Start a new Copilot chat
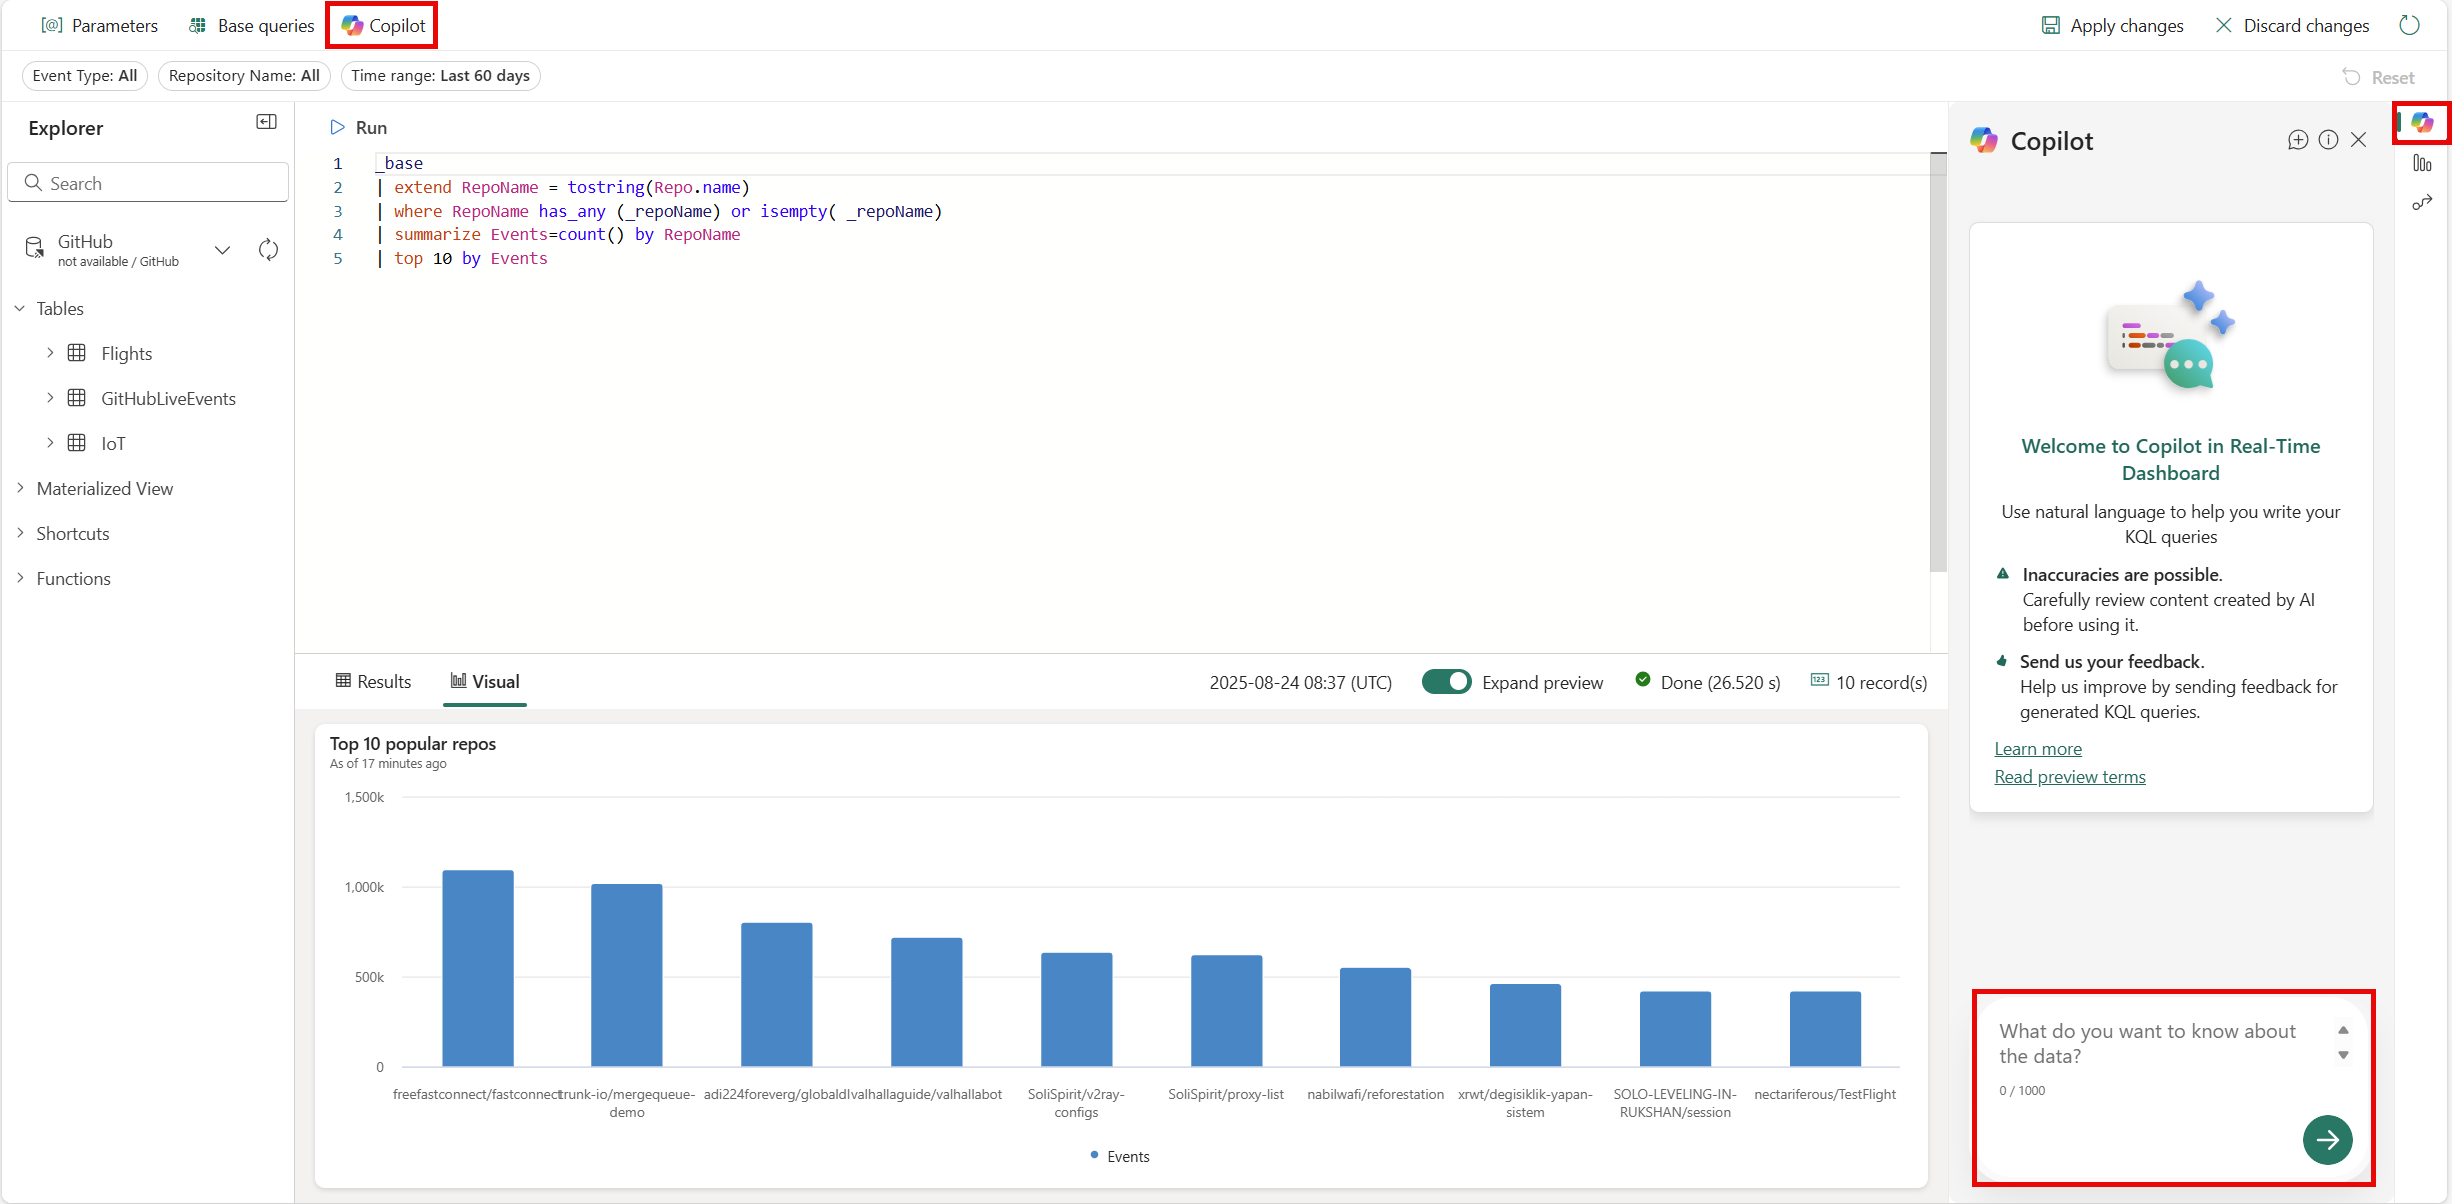 [x=2297, y=140]
